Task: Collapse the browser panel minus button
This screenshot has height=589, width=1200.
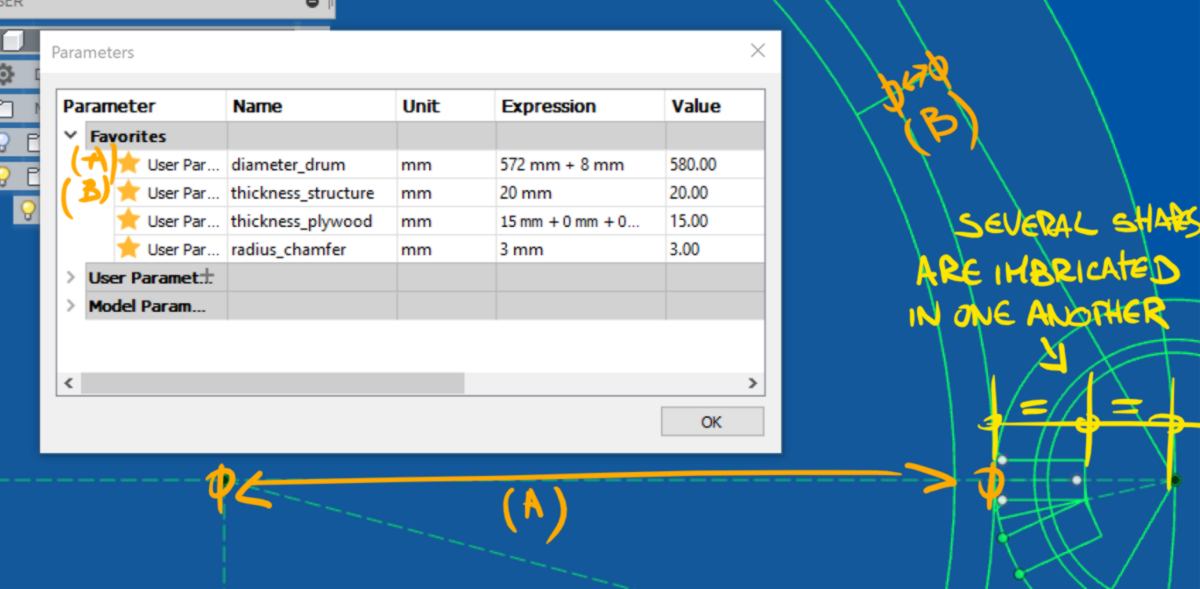Action: click(313, 4)
